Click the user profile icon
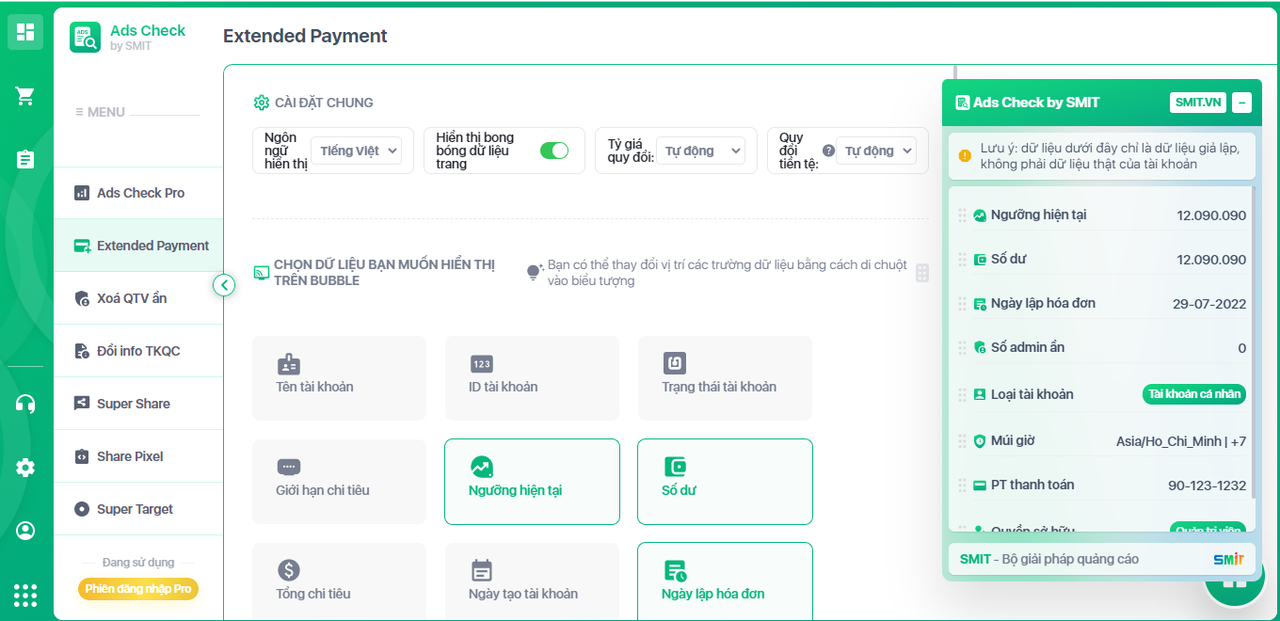 (25, 531)
